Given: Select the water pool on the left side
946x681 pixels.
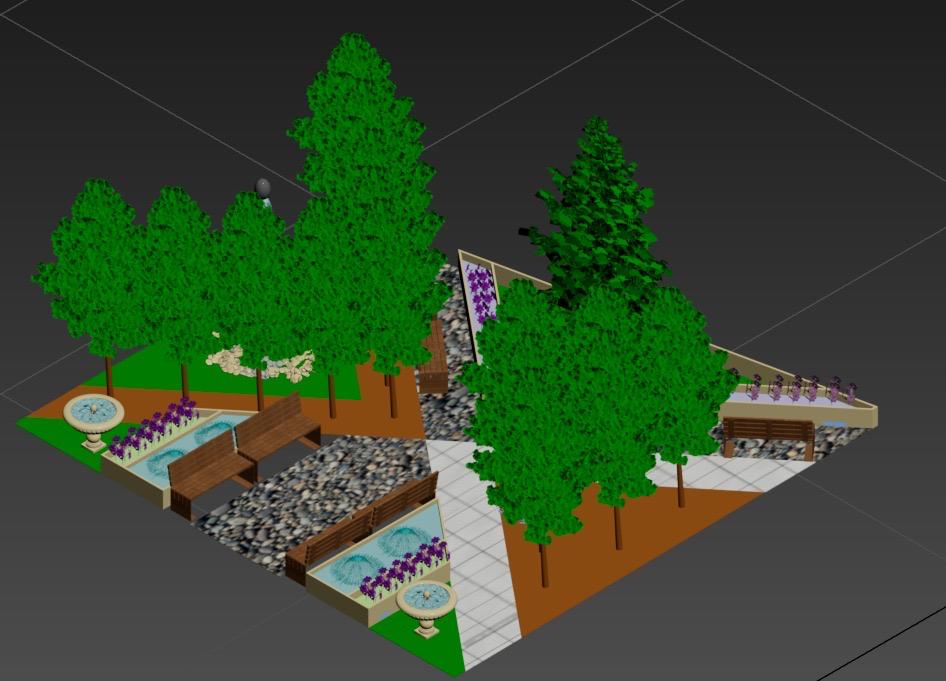Looking at the screenshot, I should (x=185, y=447).
